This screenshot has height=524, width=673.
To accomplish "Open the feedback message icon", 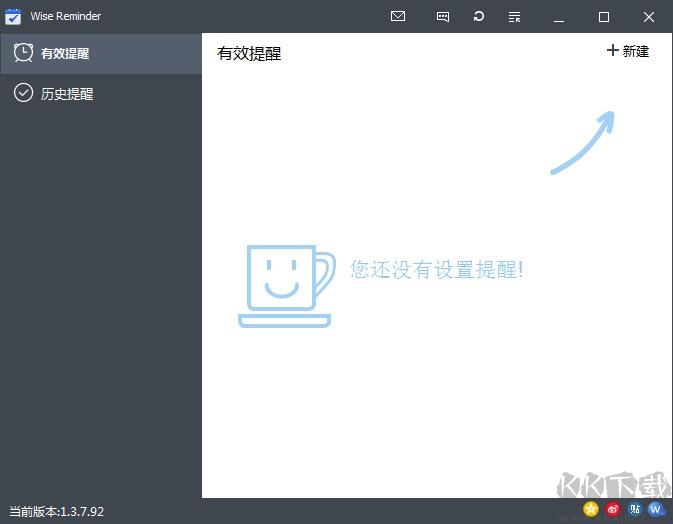I will pos(443,17).
